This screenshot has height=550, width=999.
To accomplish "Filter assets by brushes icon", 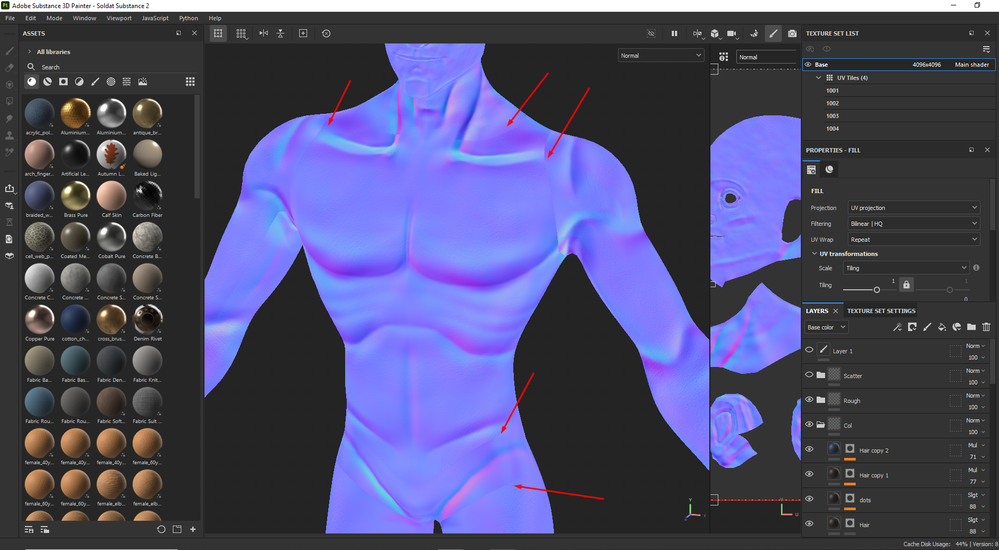I will pos(95,81).
